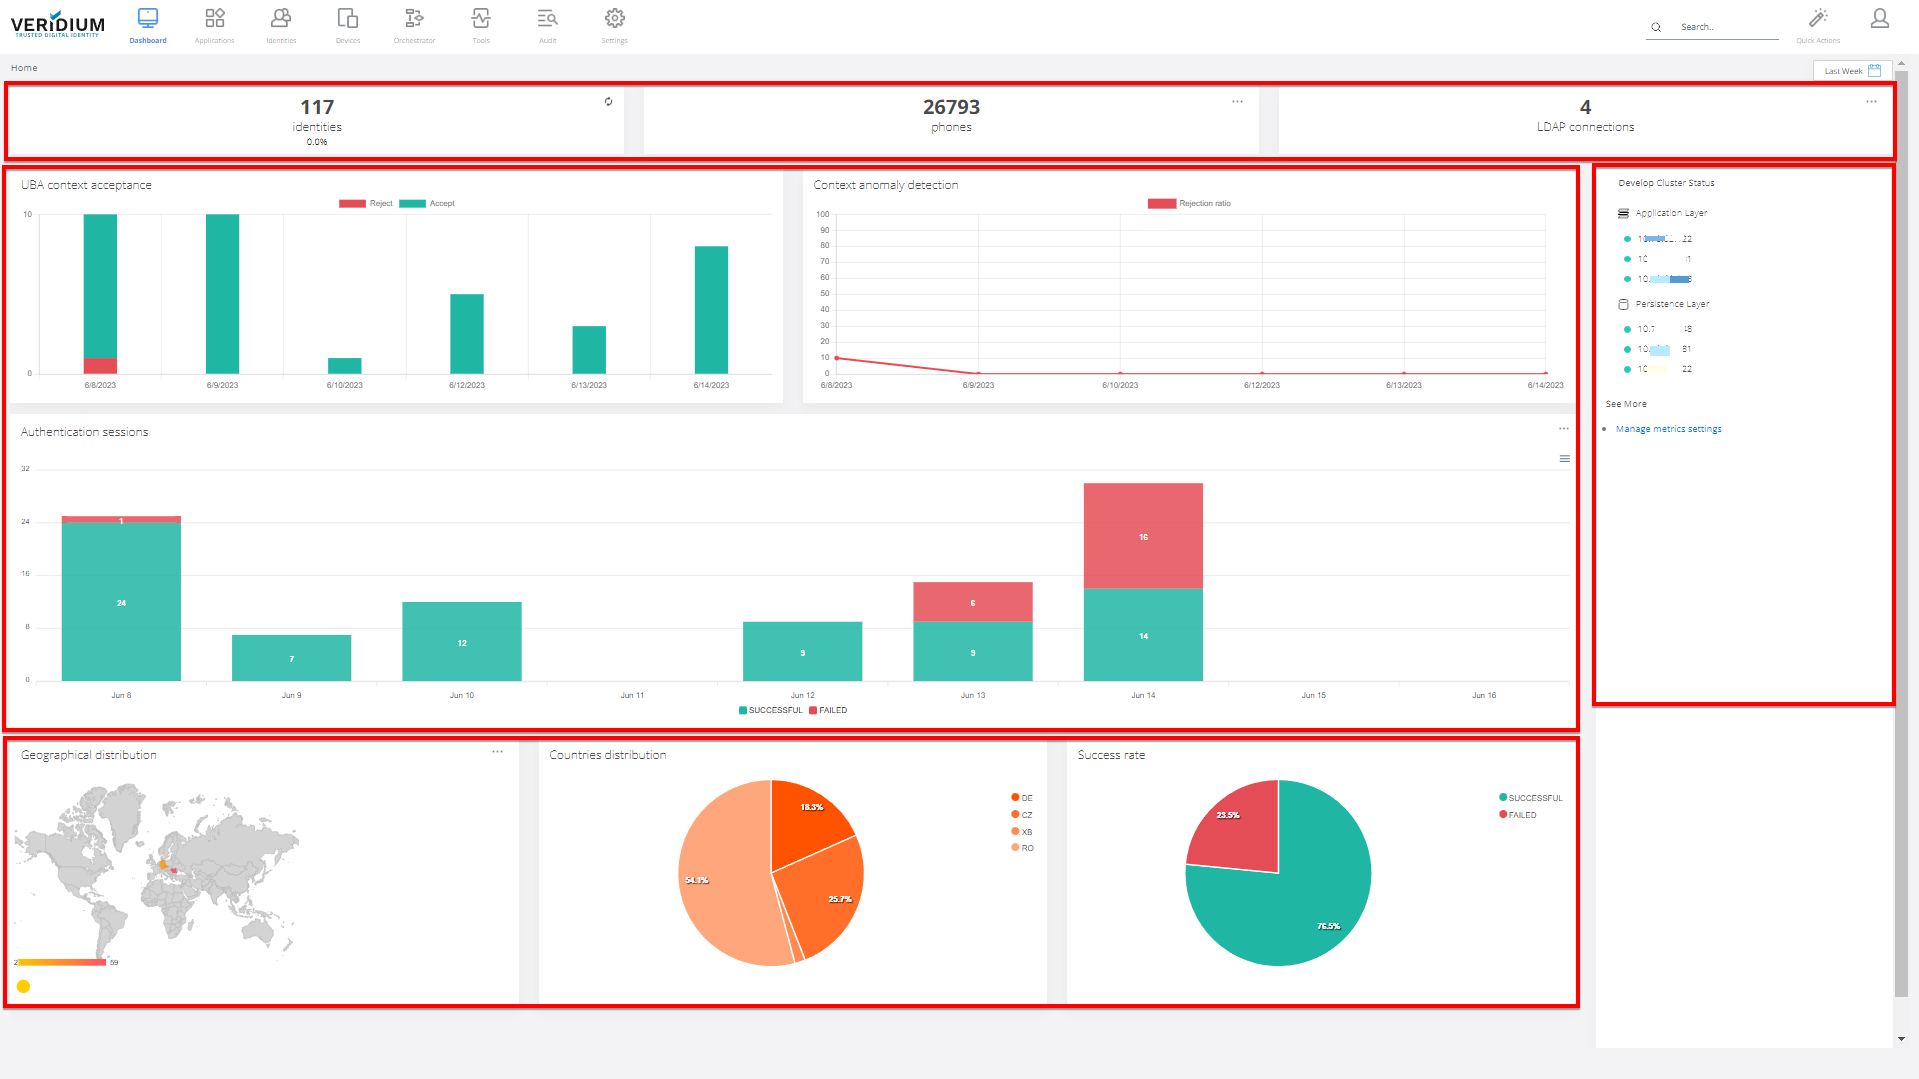1919x1079 pixels.
Task: Open Authentication sessions chart hamburger menu
Action: click(1564, 459)
